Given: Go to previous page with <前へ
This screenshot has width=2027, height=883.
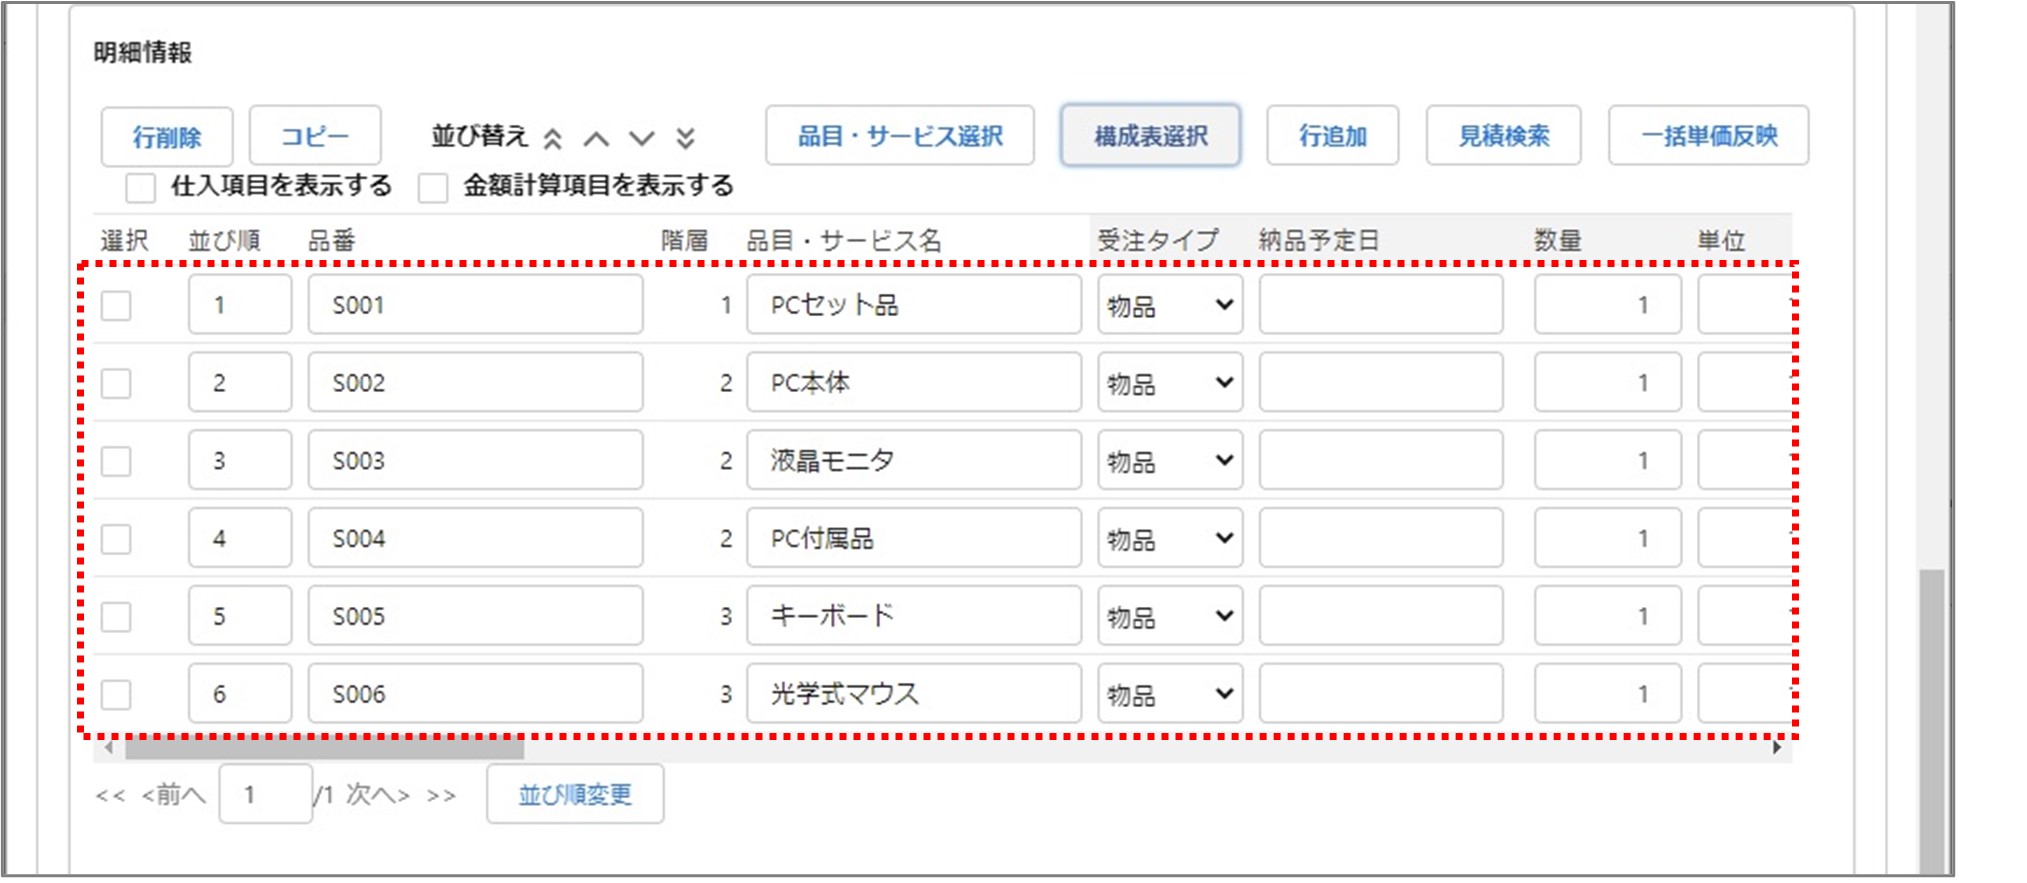Looking at the screenshot, I should (173, 796).
